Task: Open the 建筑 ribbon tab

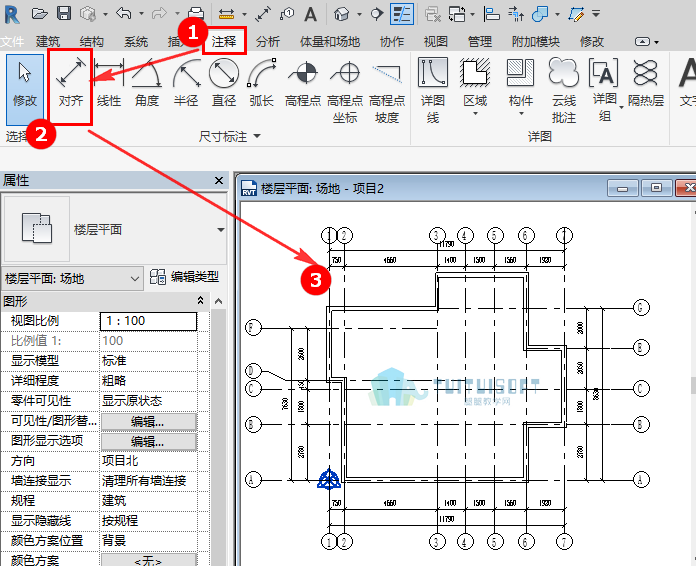Action: pos(48,42)
